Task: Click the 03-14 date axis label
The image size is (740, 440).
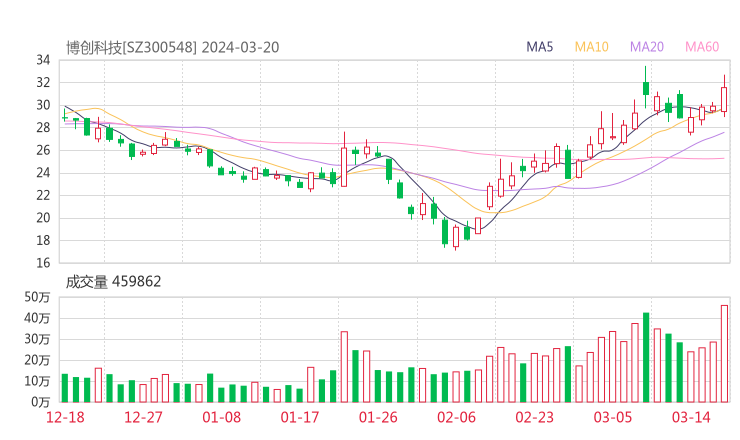Action: click(x=691, y=417)
